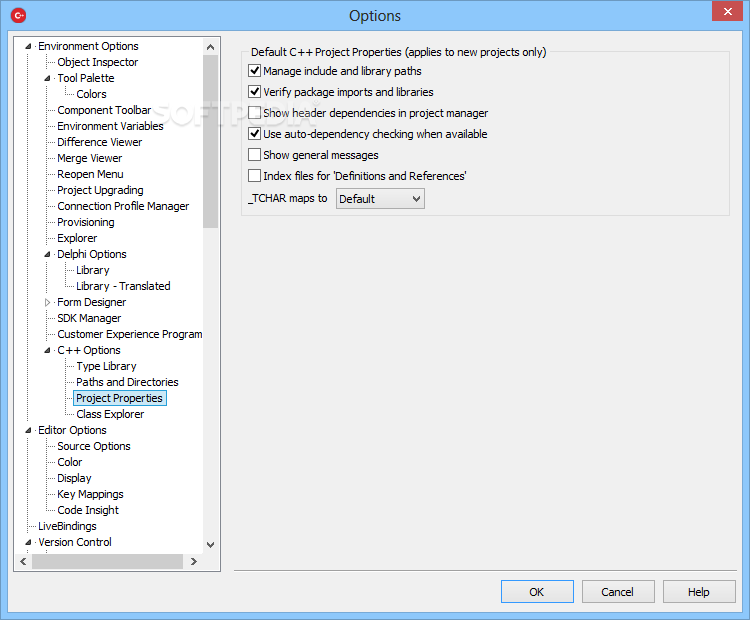The image size is (750, 620).
Task: Open SDK Manager page
Action: [89, 318]
